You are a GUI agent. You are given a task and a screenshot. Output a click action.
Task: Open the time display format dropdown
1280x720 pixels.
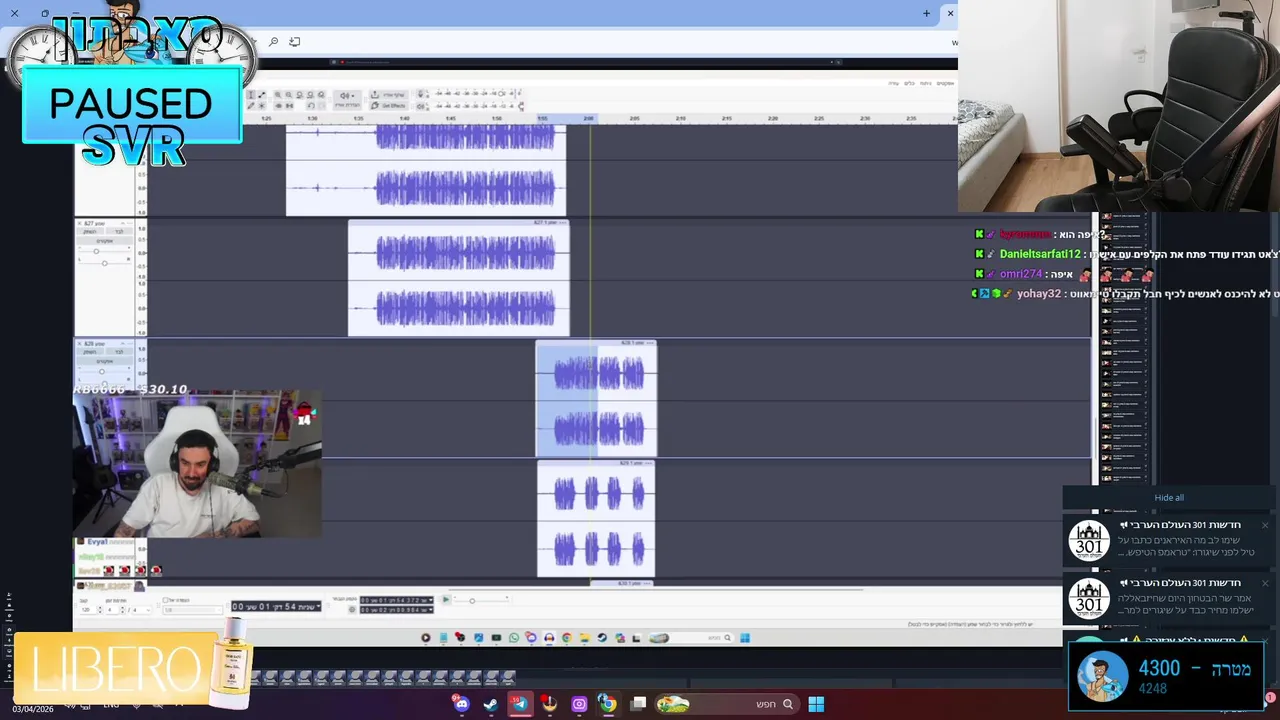coord(318,606)
